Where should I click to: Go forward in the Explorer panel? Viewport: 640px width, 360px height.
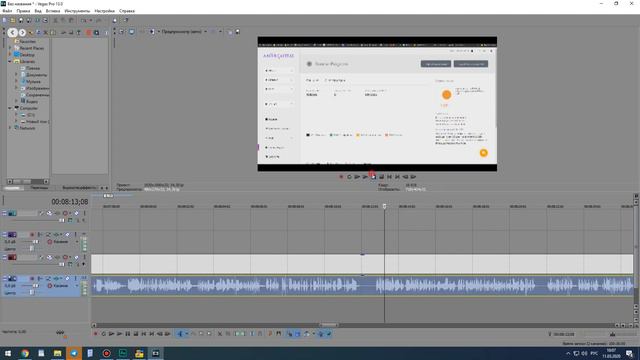(22, 33)
